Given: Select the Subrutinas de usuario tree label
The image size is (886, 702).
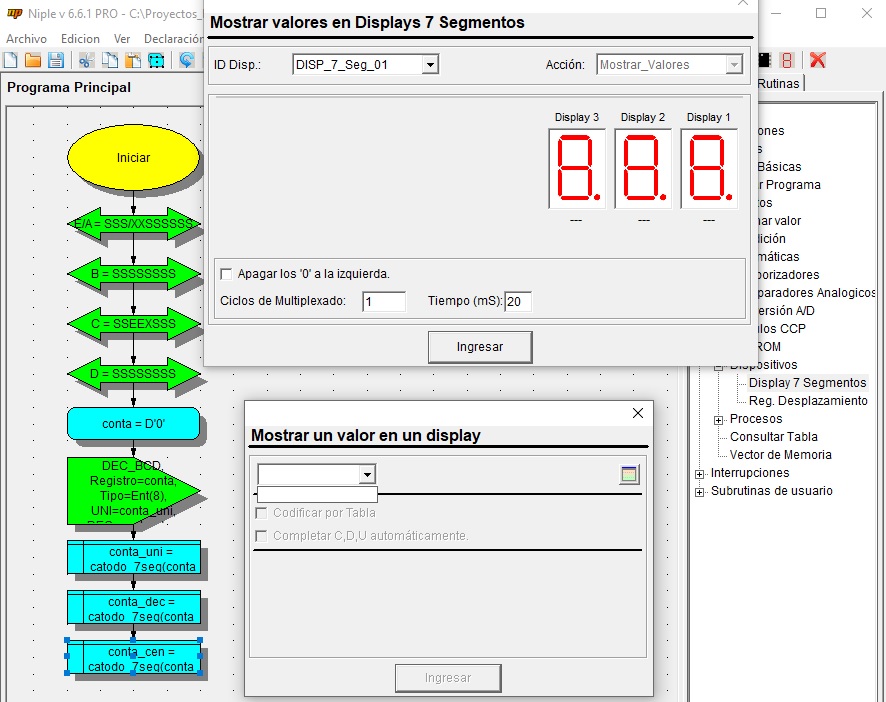Looking at the screenshot, I should coord(771,491).
